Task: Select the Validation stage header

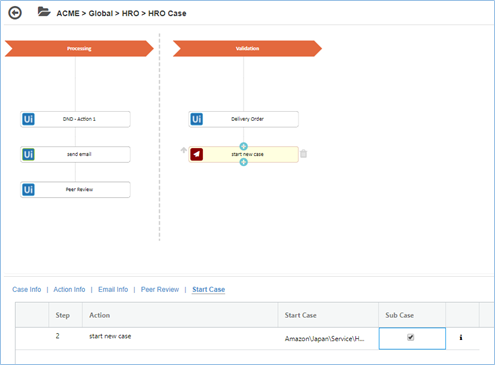Action: [x=247, y=49]
